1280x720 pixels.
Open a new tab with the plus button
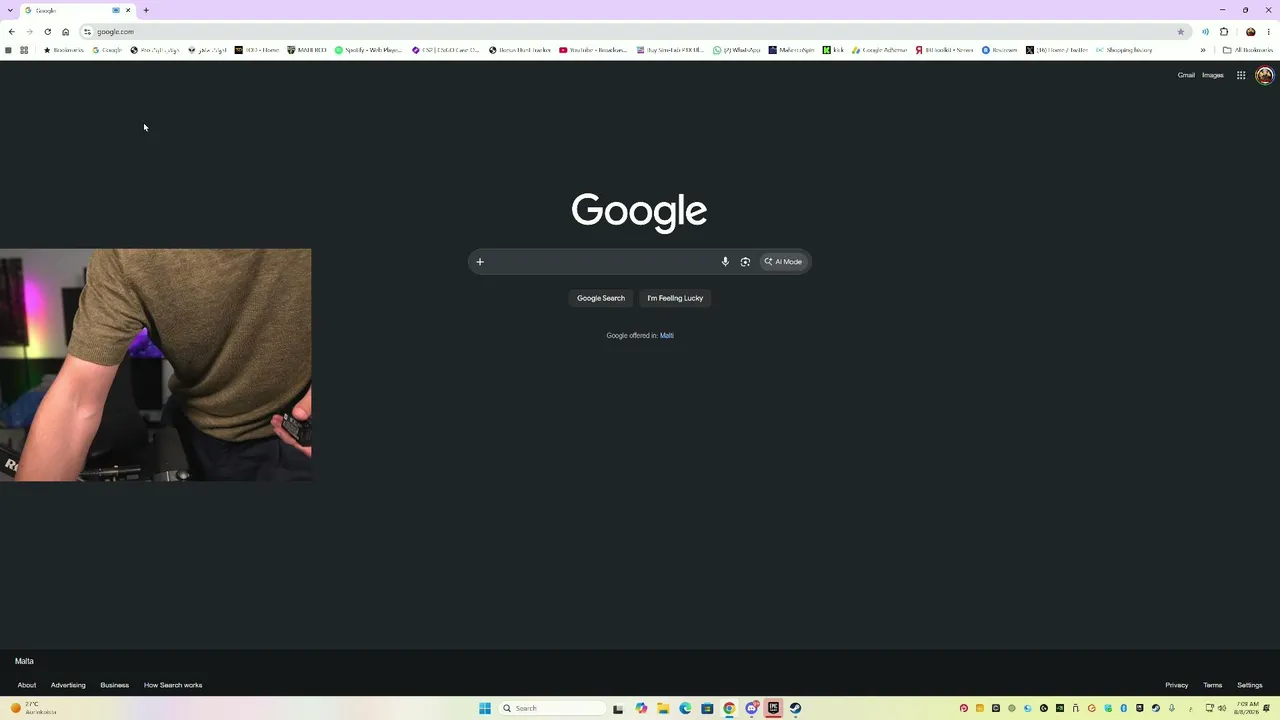pyautogui.click(x=146, y=10)
